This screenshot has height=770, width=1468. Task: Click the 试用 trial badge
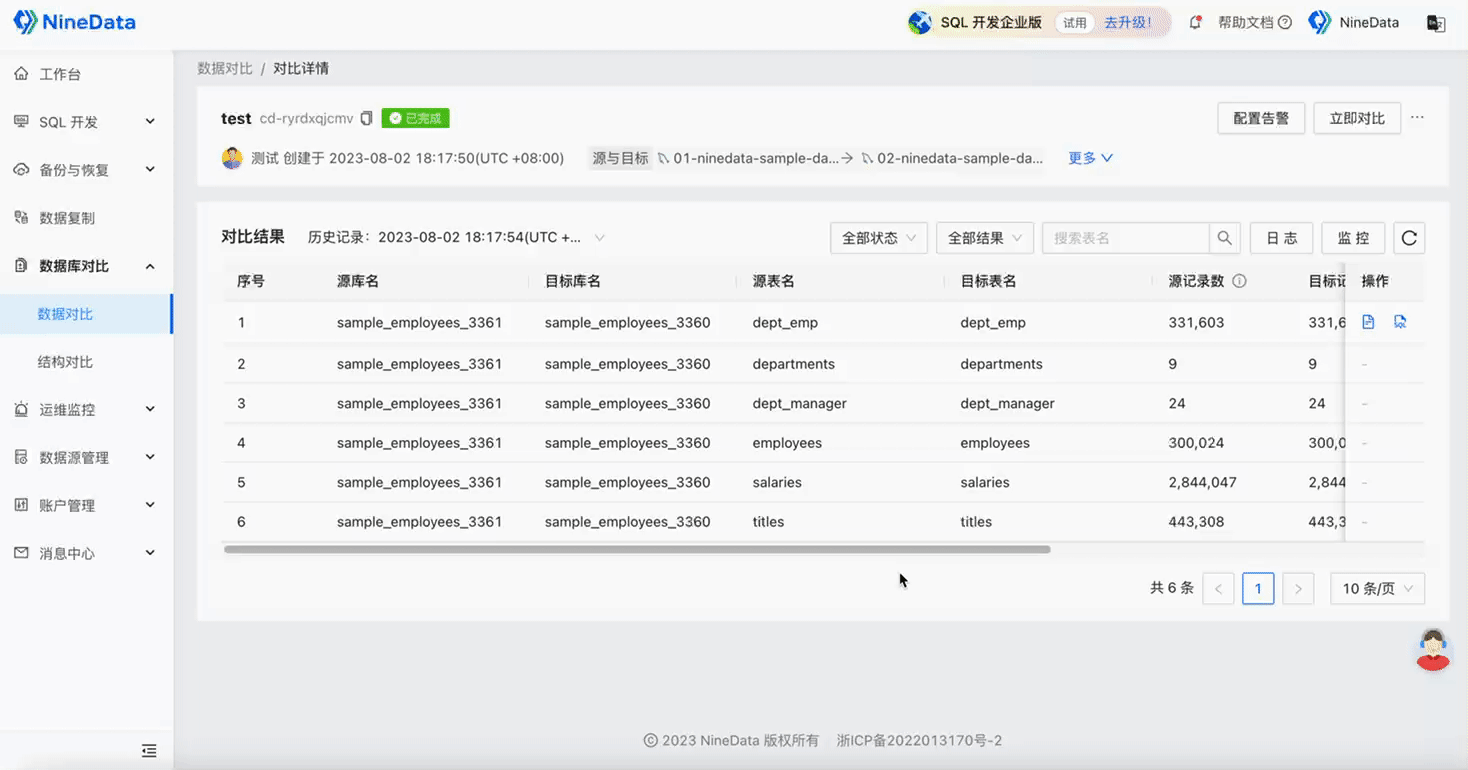(1075, 22)
